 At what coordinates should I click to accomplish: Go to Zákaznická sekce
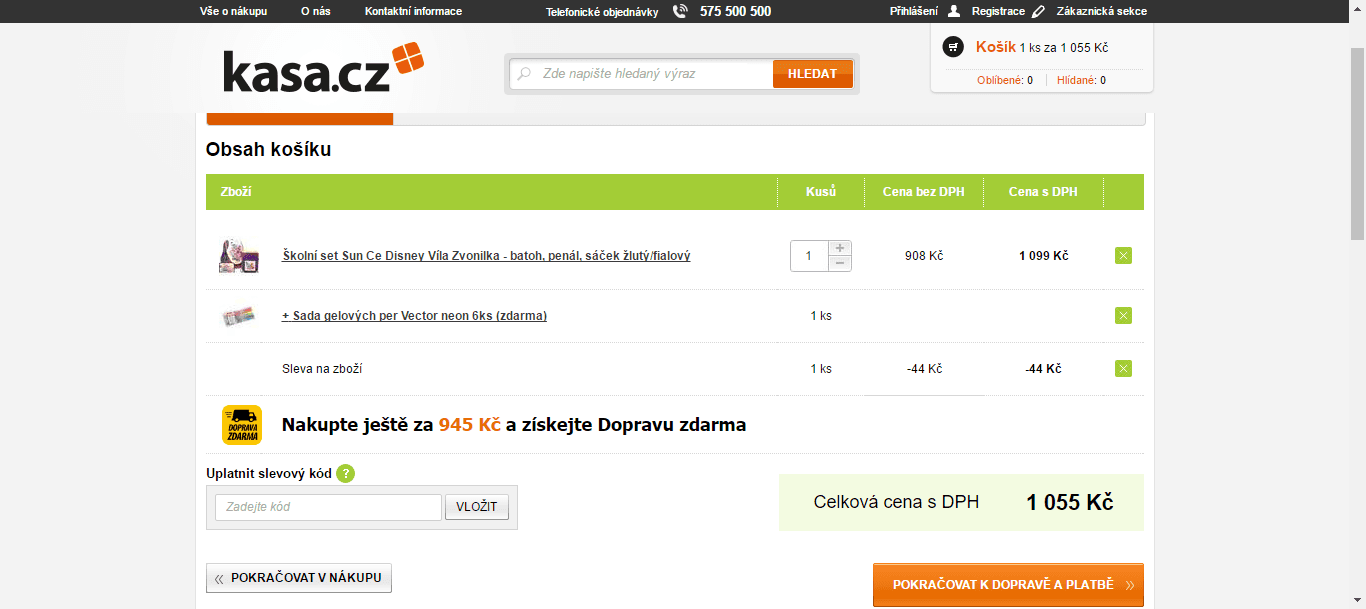1102,11
